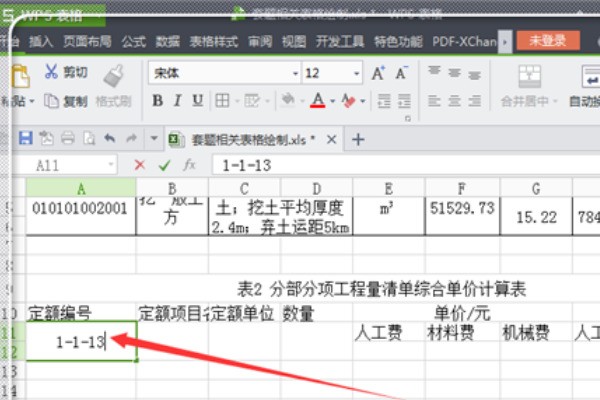Align text to bottom
This screenshot has width=600, height=400.
474,74
